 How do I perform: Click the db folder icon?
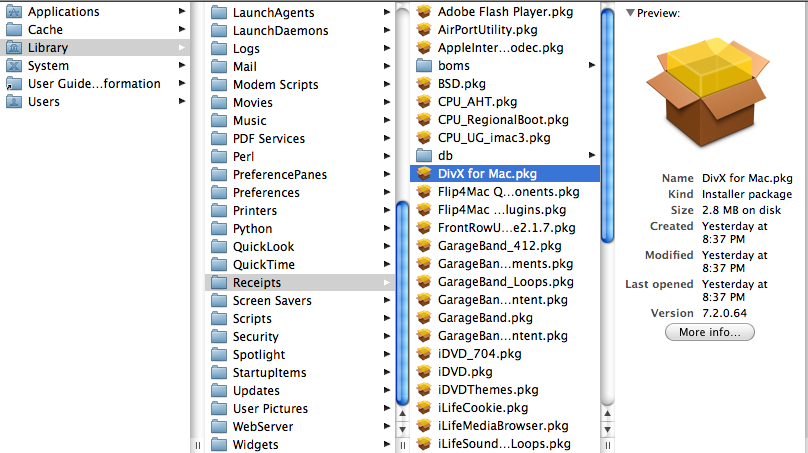tap(424, 155)
